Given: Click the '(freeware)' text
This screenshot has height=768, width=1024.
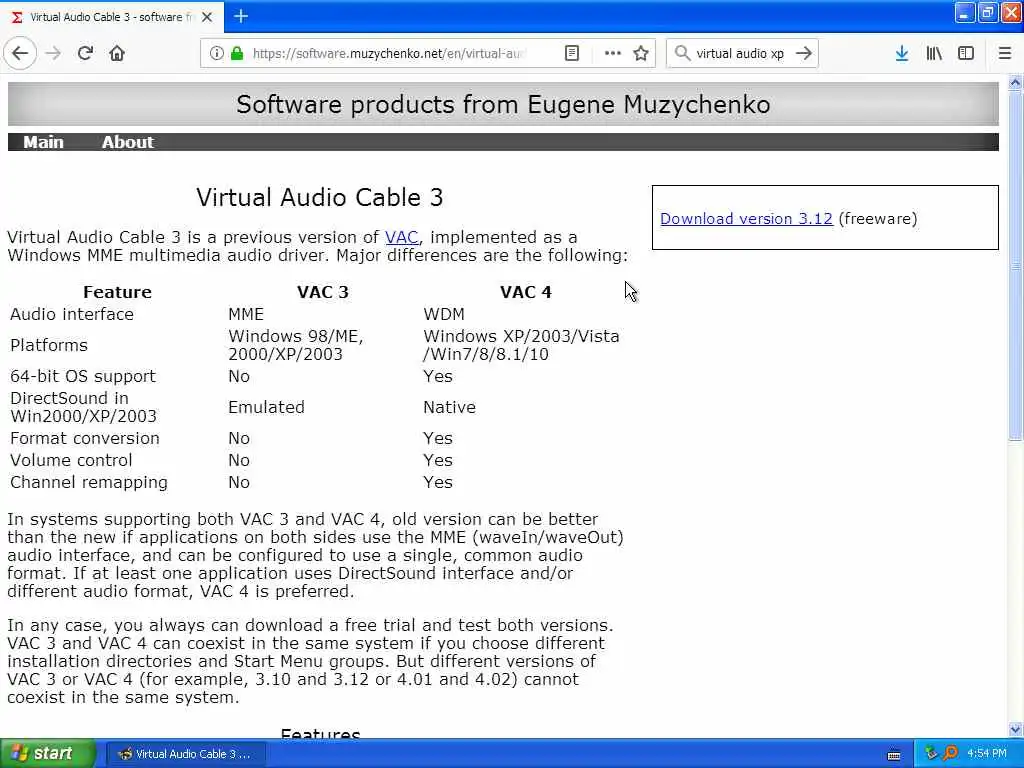Looking at the screenshot, I should click(x=878, y=219).
